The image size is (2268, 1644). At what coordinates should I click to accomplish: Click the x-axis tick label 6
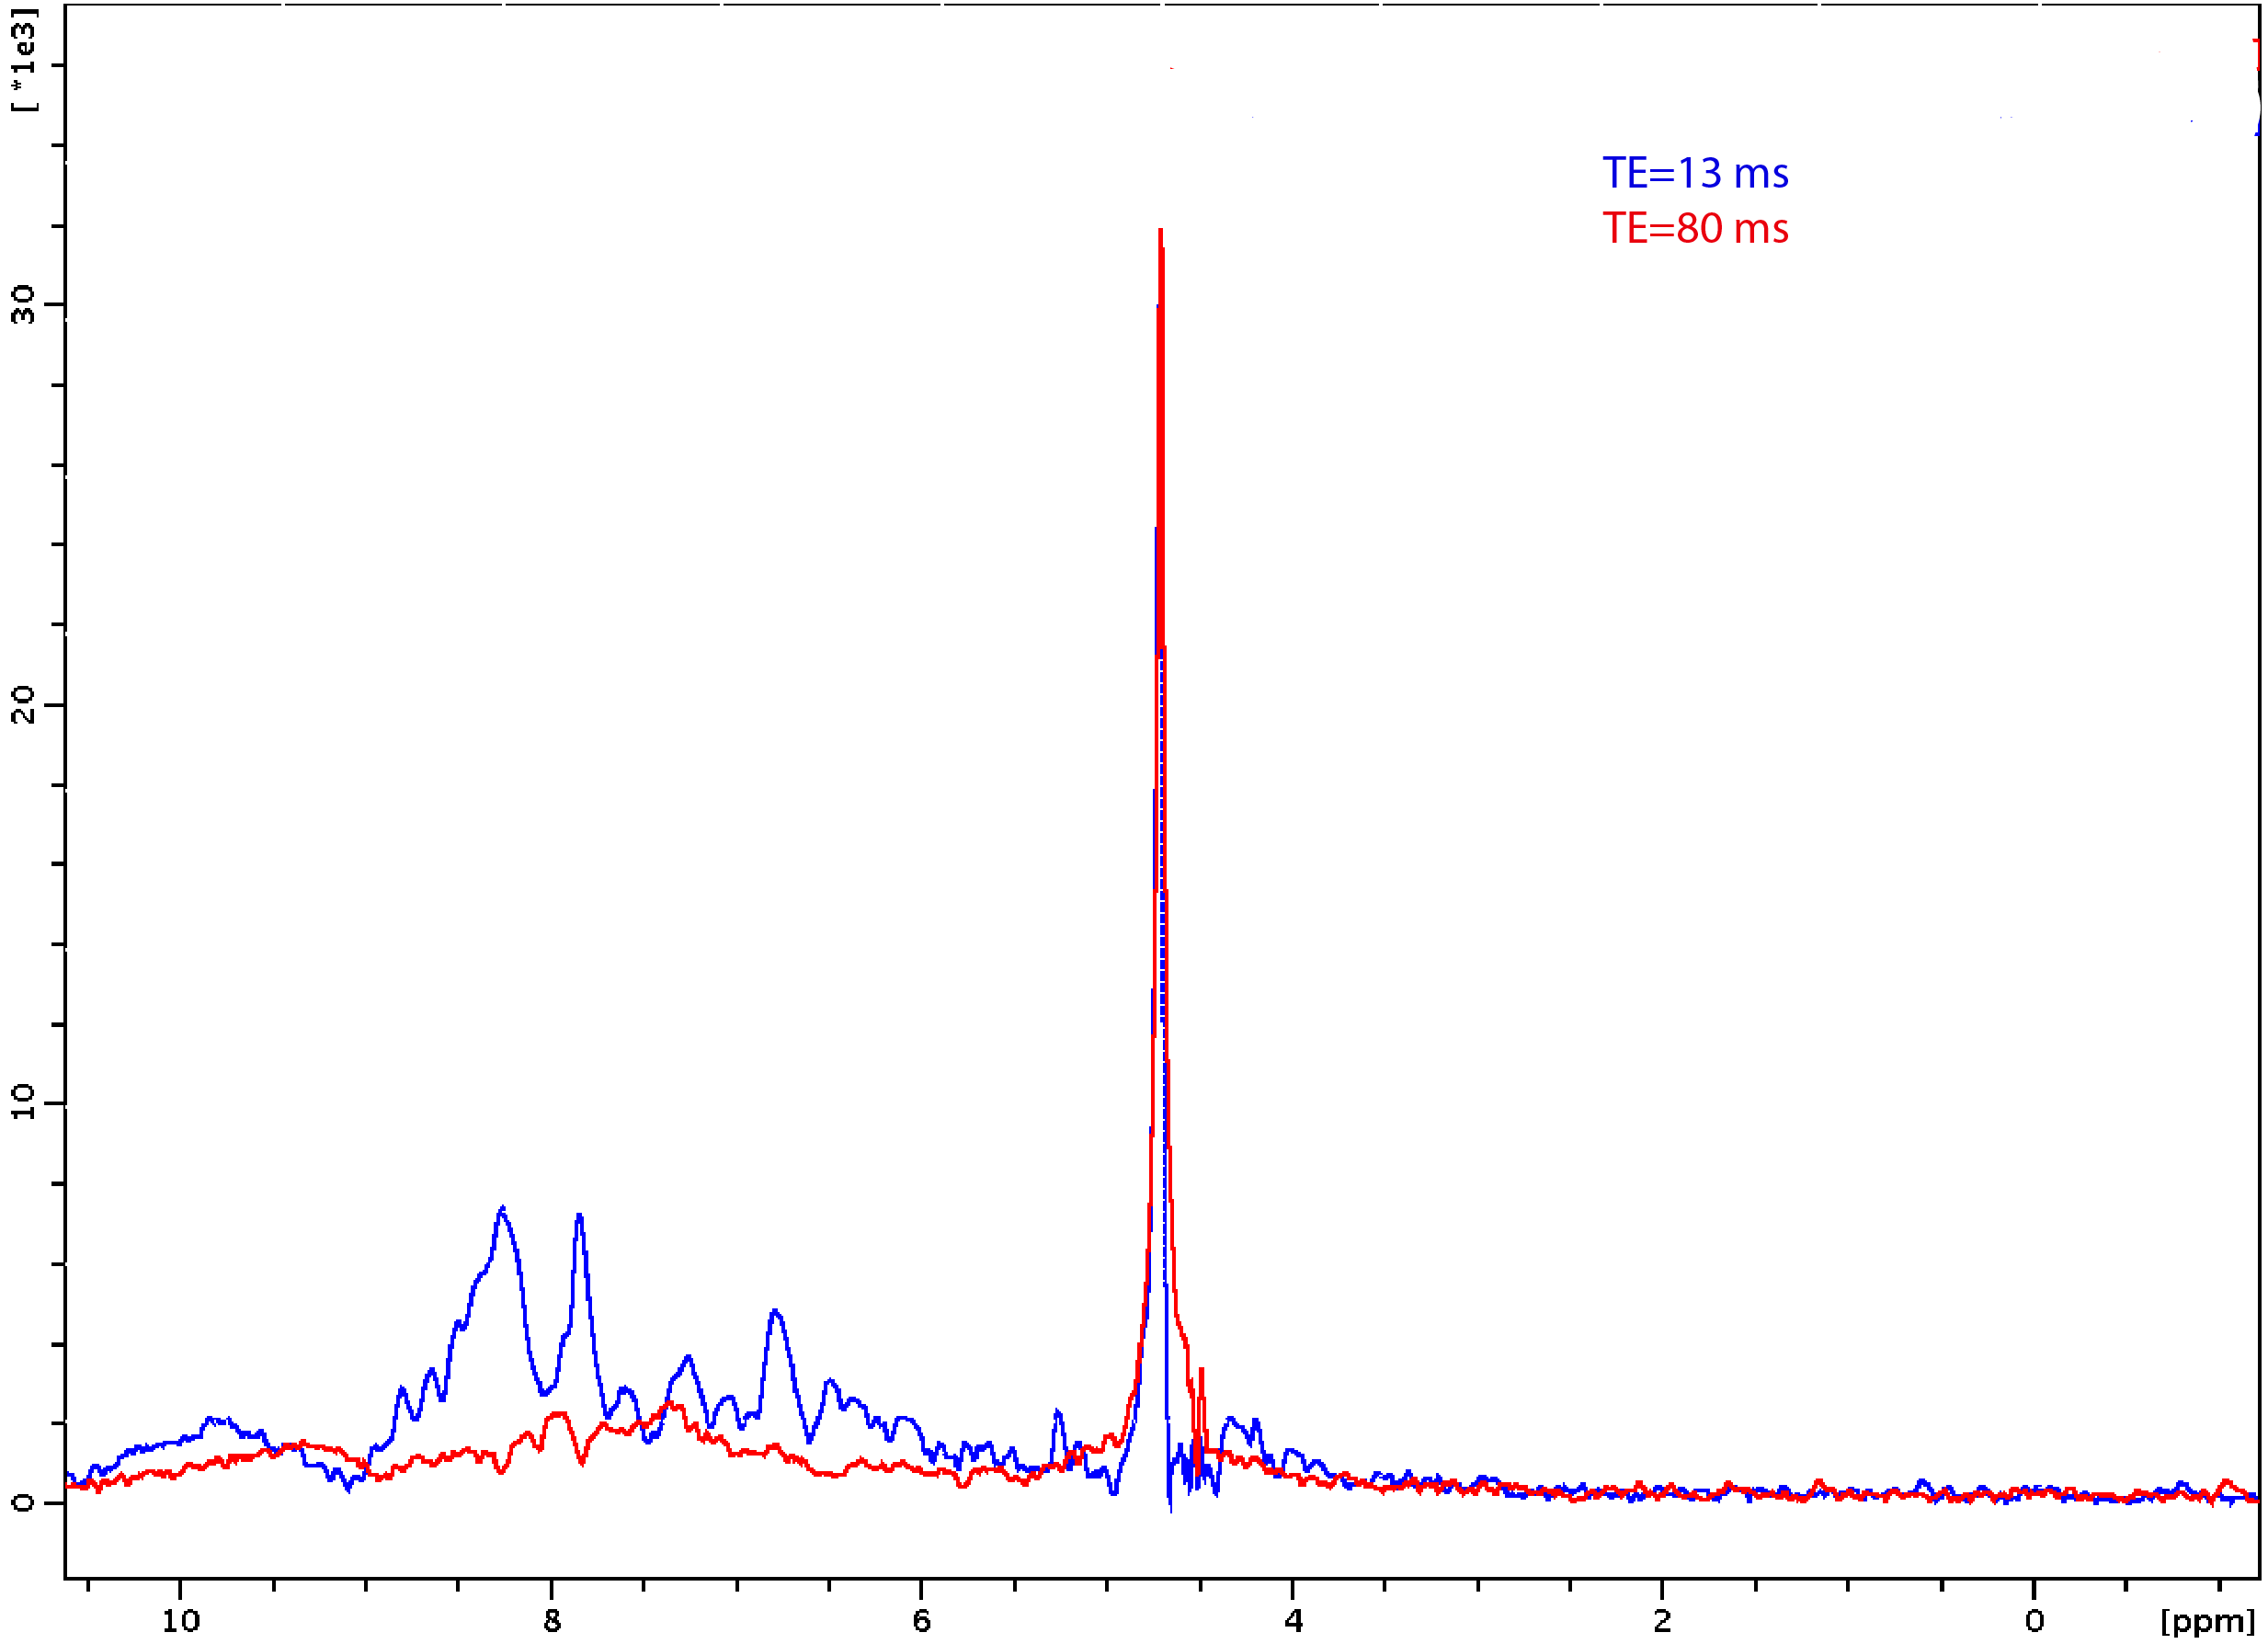(x=922, y=1622)
